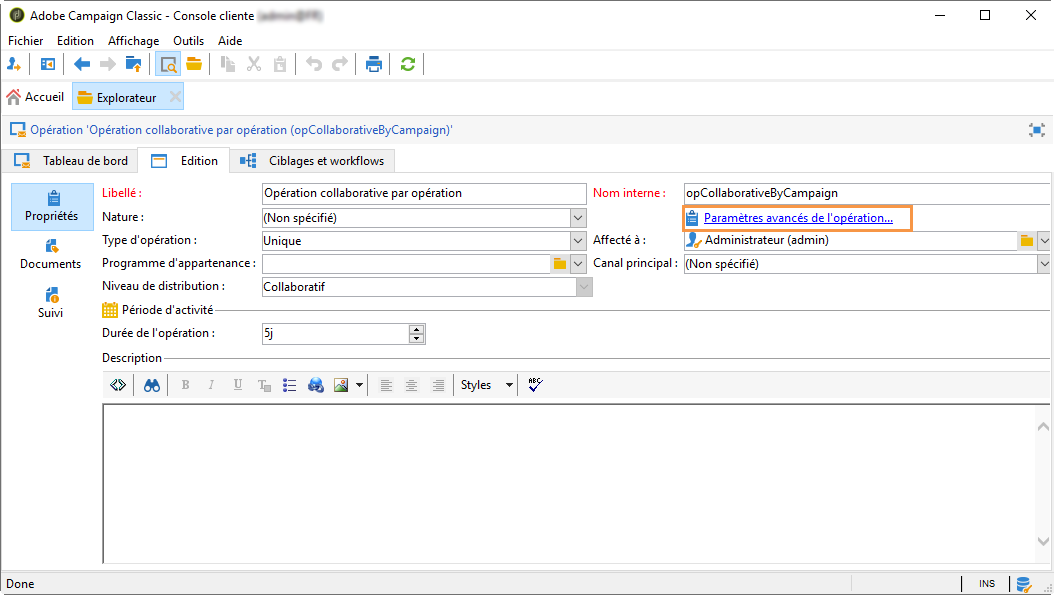Expand the Affecté à dropdown arrow
Viewport: 1054px width, 595px height.
(x=1045, y=241)
